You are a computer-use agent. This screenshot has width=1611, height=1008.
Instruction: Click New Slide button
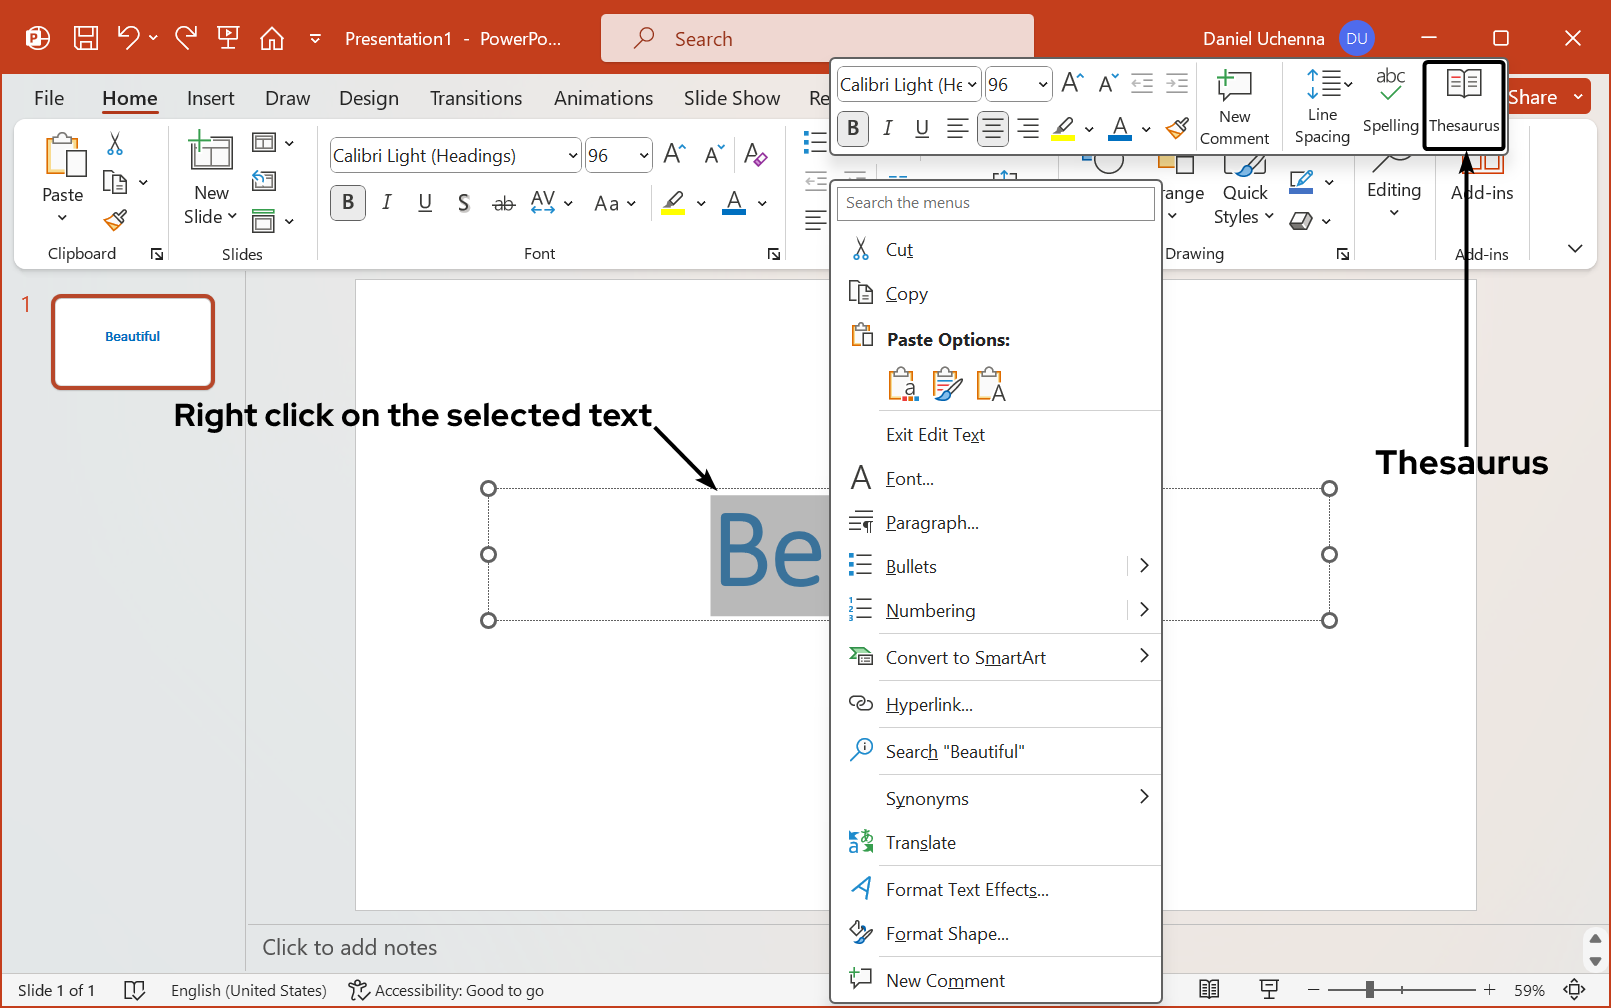tap(211, 152)
